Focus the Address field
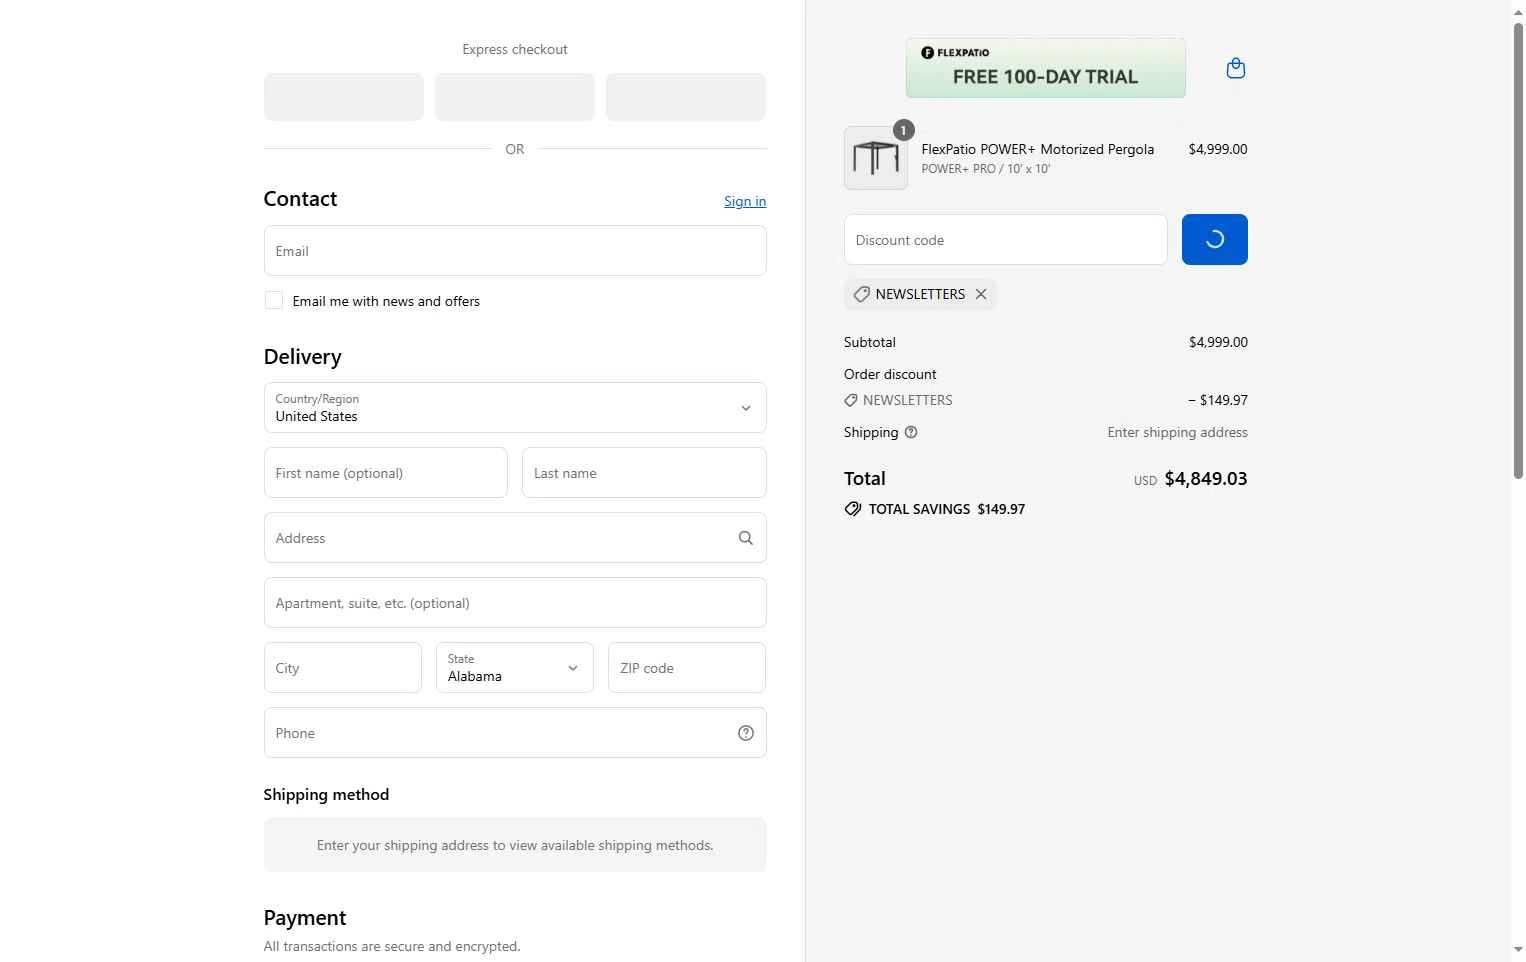Image resolution: width=1526 pixels, height=962 pixels. [x=515, y=538]
